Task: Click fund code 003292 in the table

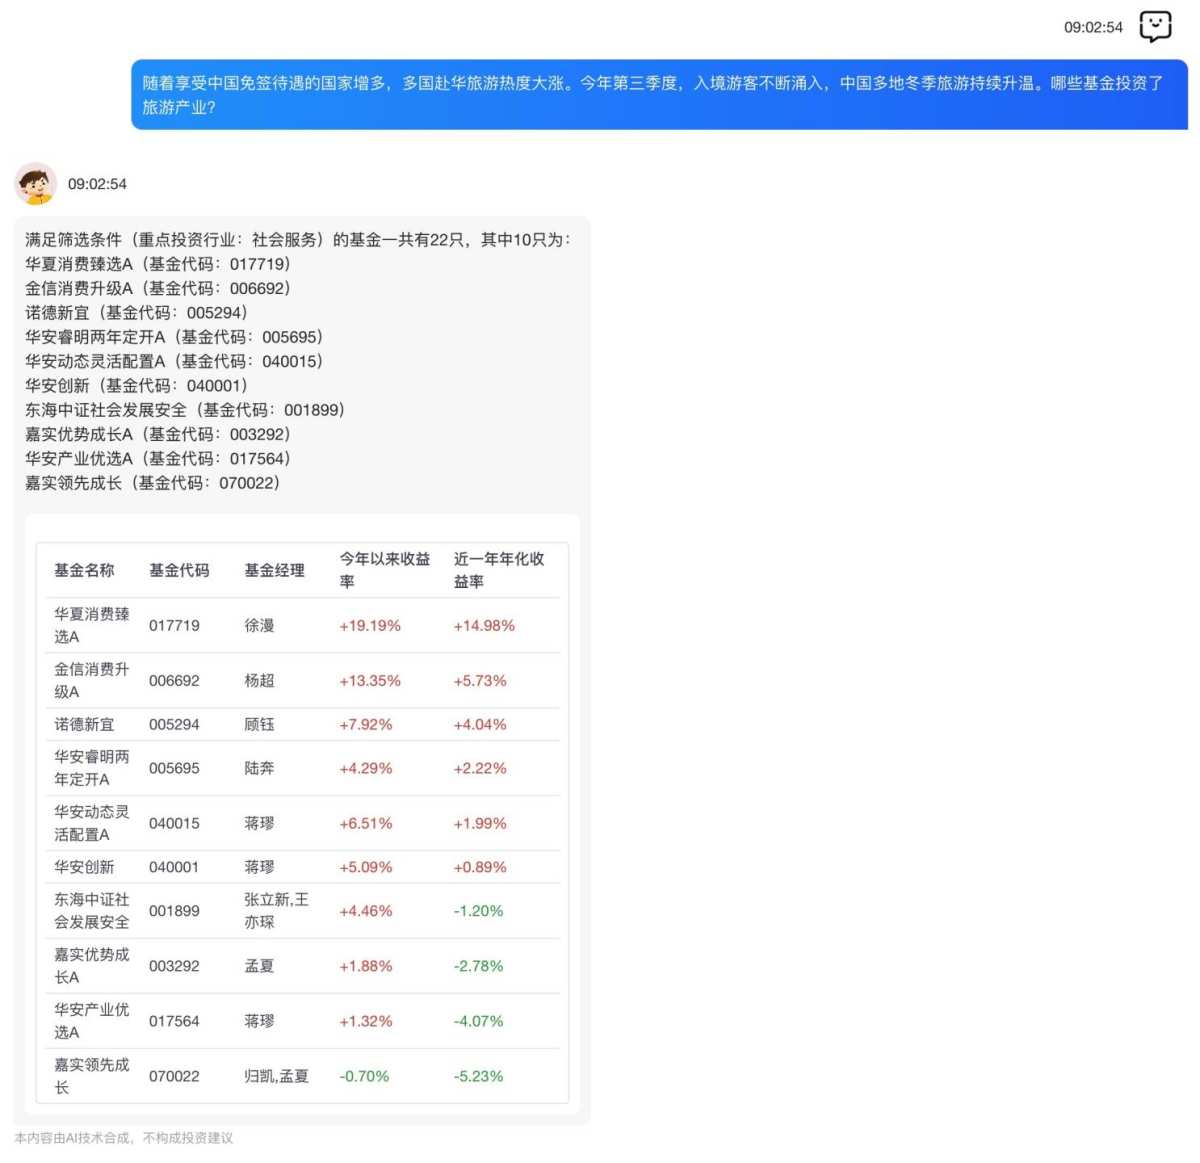Action: coord(174,967)
